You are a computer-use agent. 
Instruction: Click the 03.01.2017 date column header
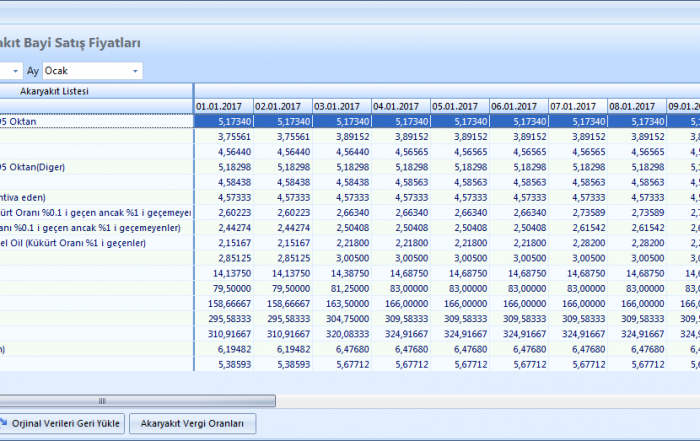point(340,106)
